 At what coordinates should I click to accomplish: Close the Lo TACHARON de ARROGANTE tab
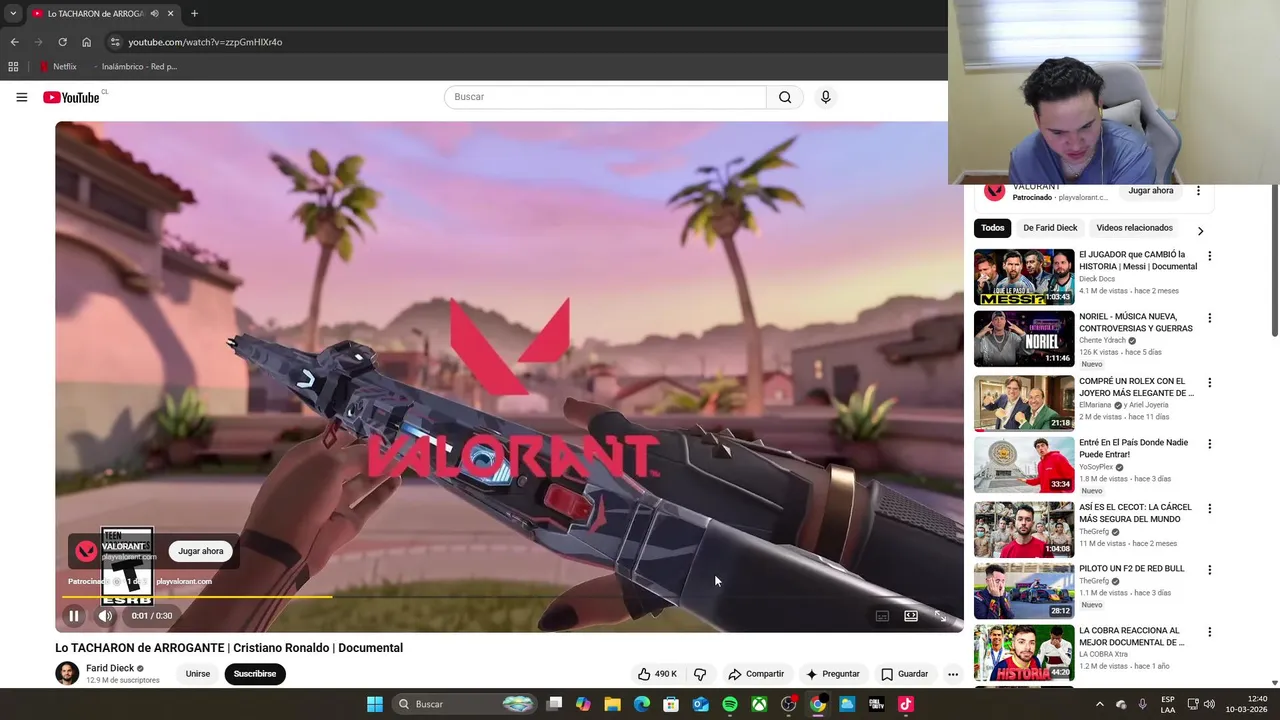[170, 14]
